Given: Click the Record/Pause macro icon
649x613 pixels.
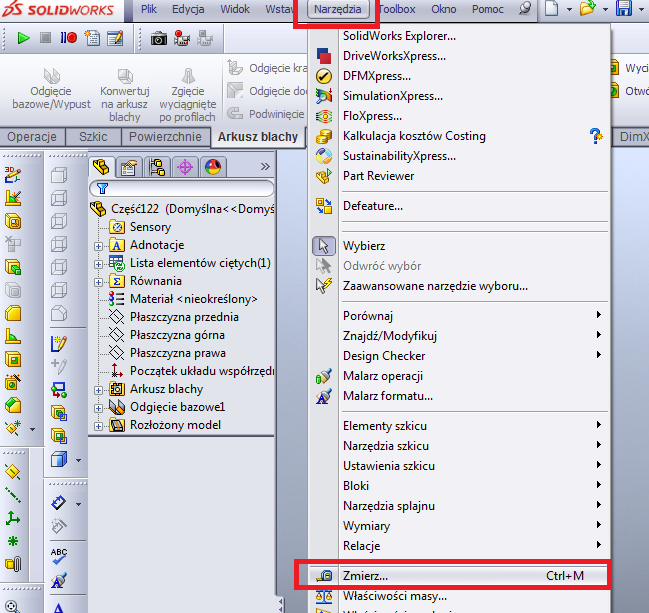Looking at the screenshot, I should coord(69,38).
